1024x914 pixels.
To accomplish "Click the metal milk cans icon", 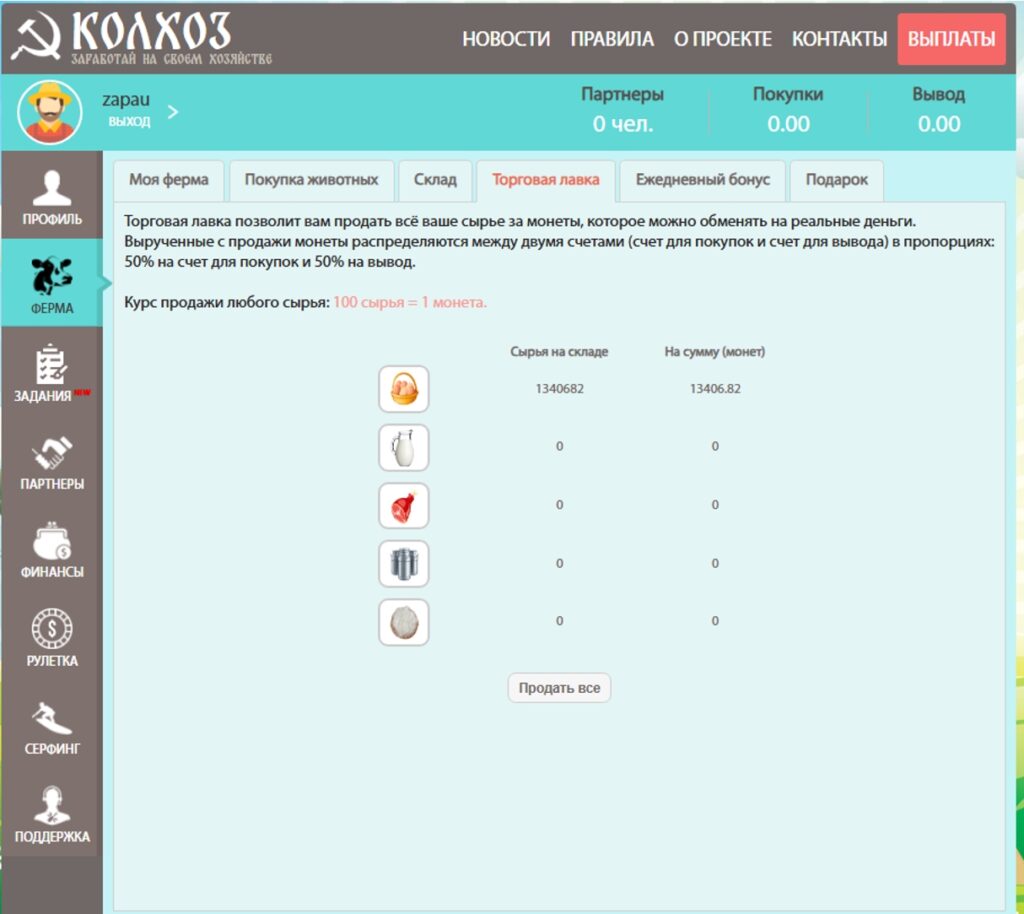I will (x=404, y=563).
